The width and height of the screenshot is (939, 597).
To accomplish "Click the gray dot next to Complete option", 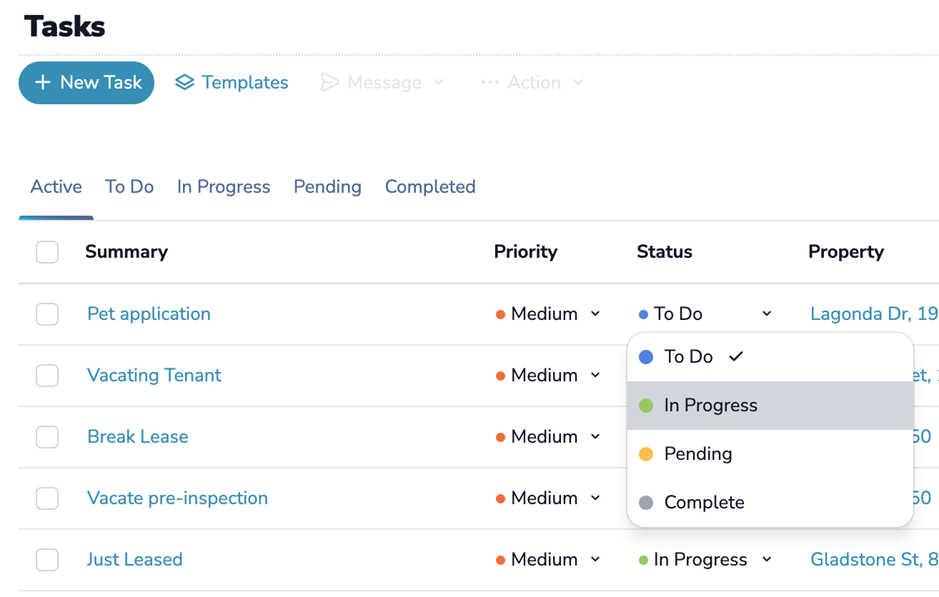I will [x=645, y=501].
